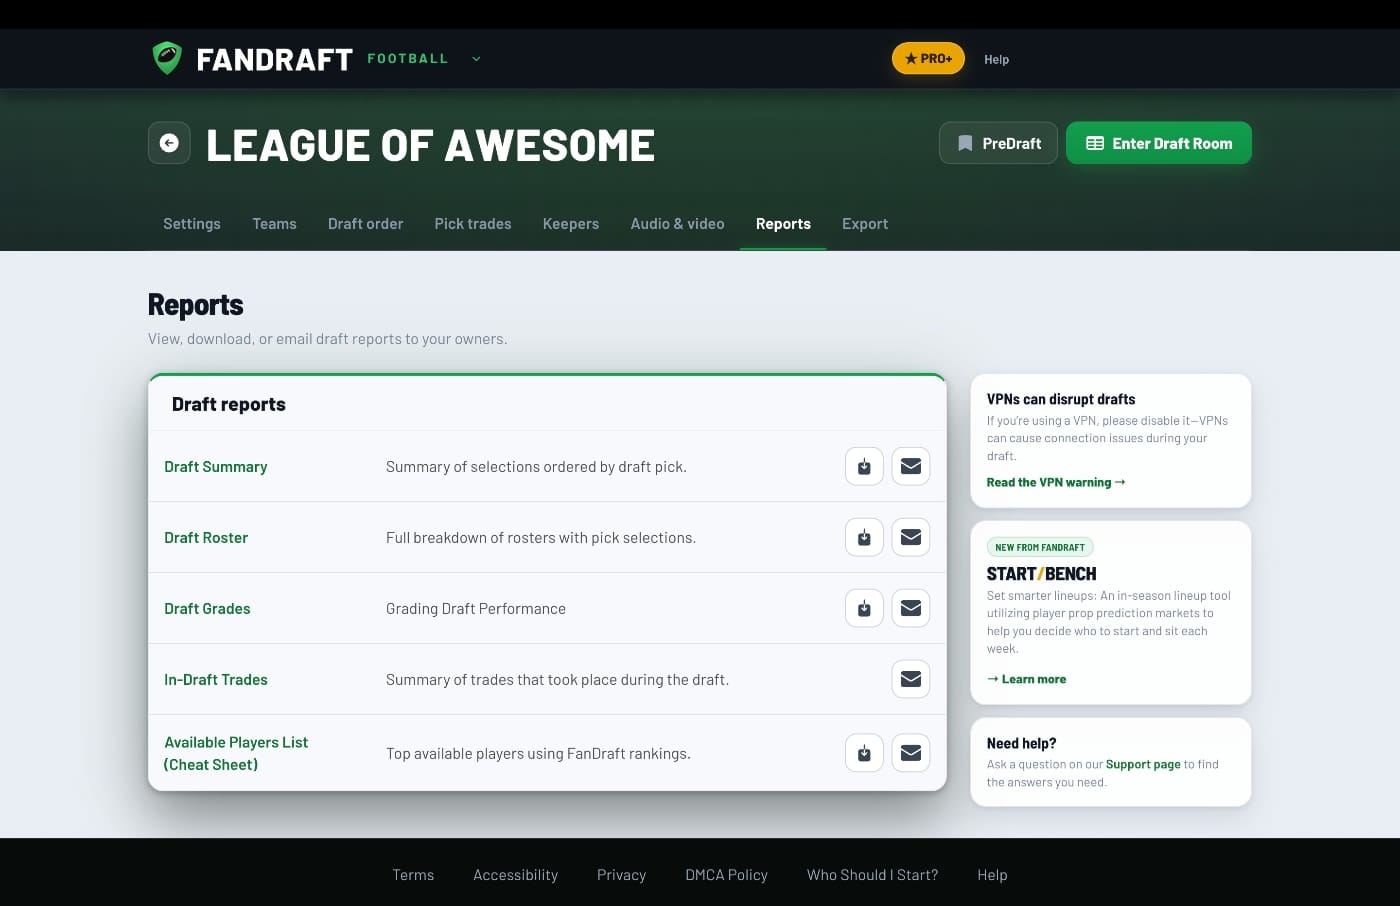Open Help in the footer
This screenshot has width=1400, height=906.
pyautogui.click(x=992, y=875)
